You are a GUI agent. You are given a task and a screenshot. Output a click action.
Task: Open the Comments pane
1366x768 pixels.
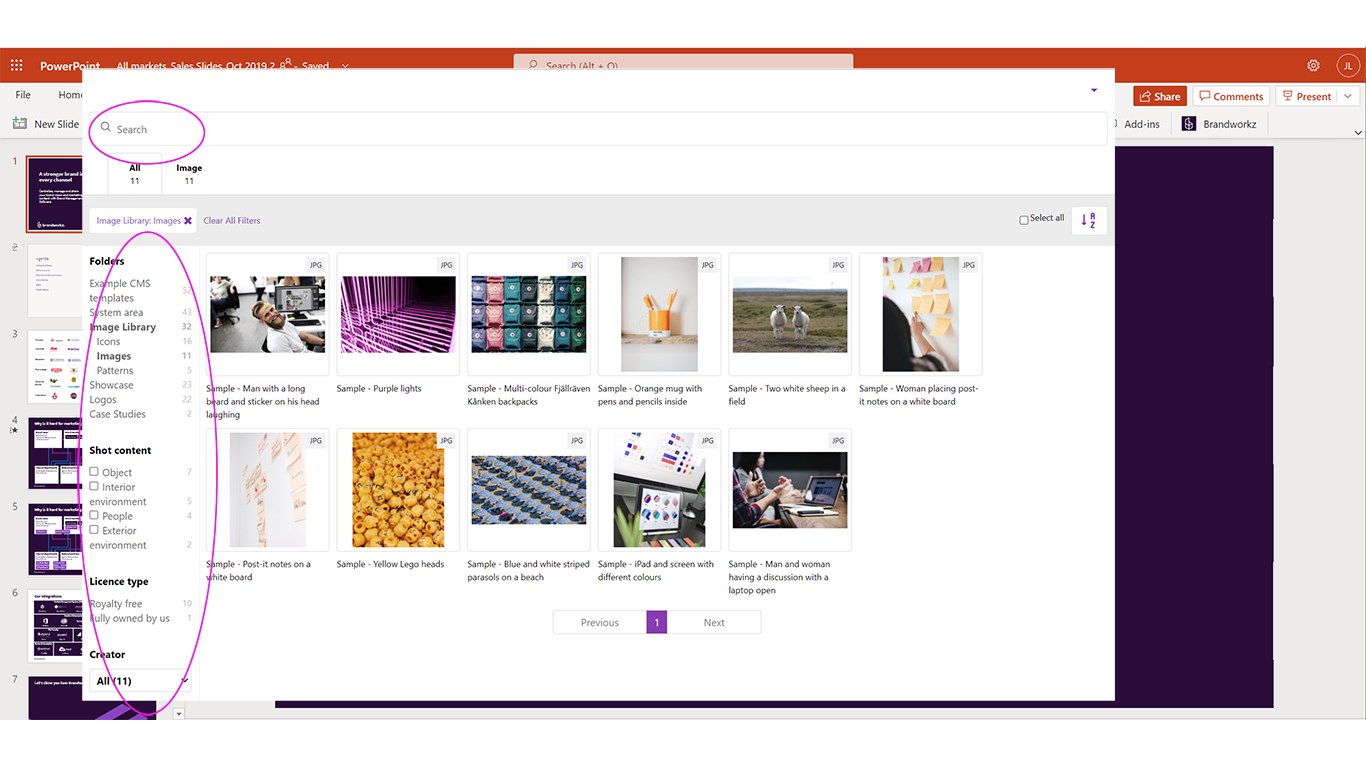pos(1231,97)
